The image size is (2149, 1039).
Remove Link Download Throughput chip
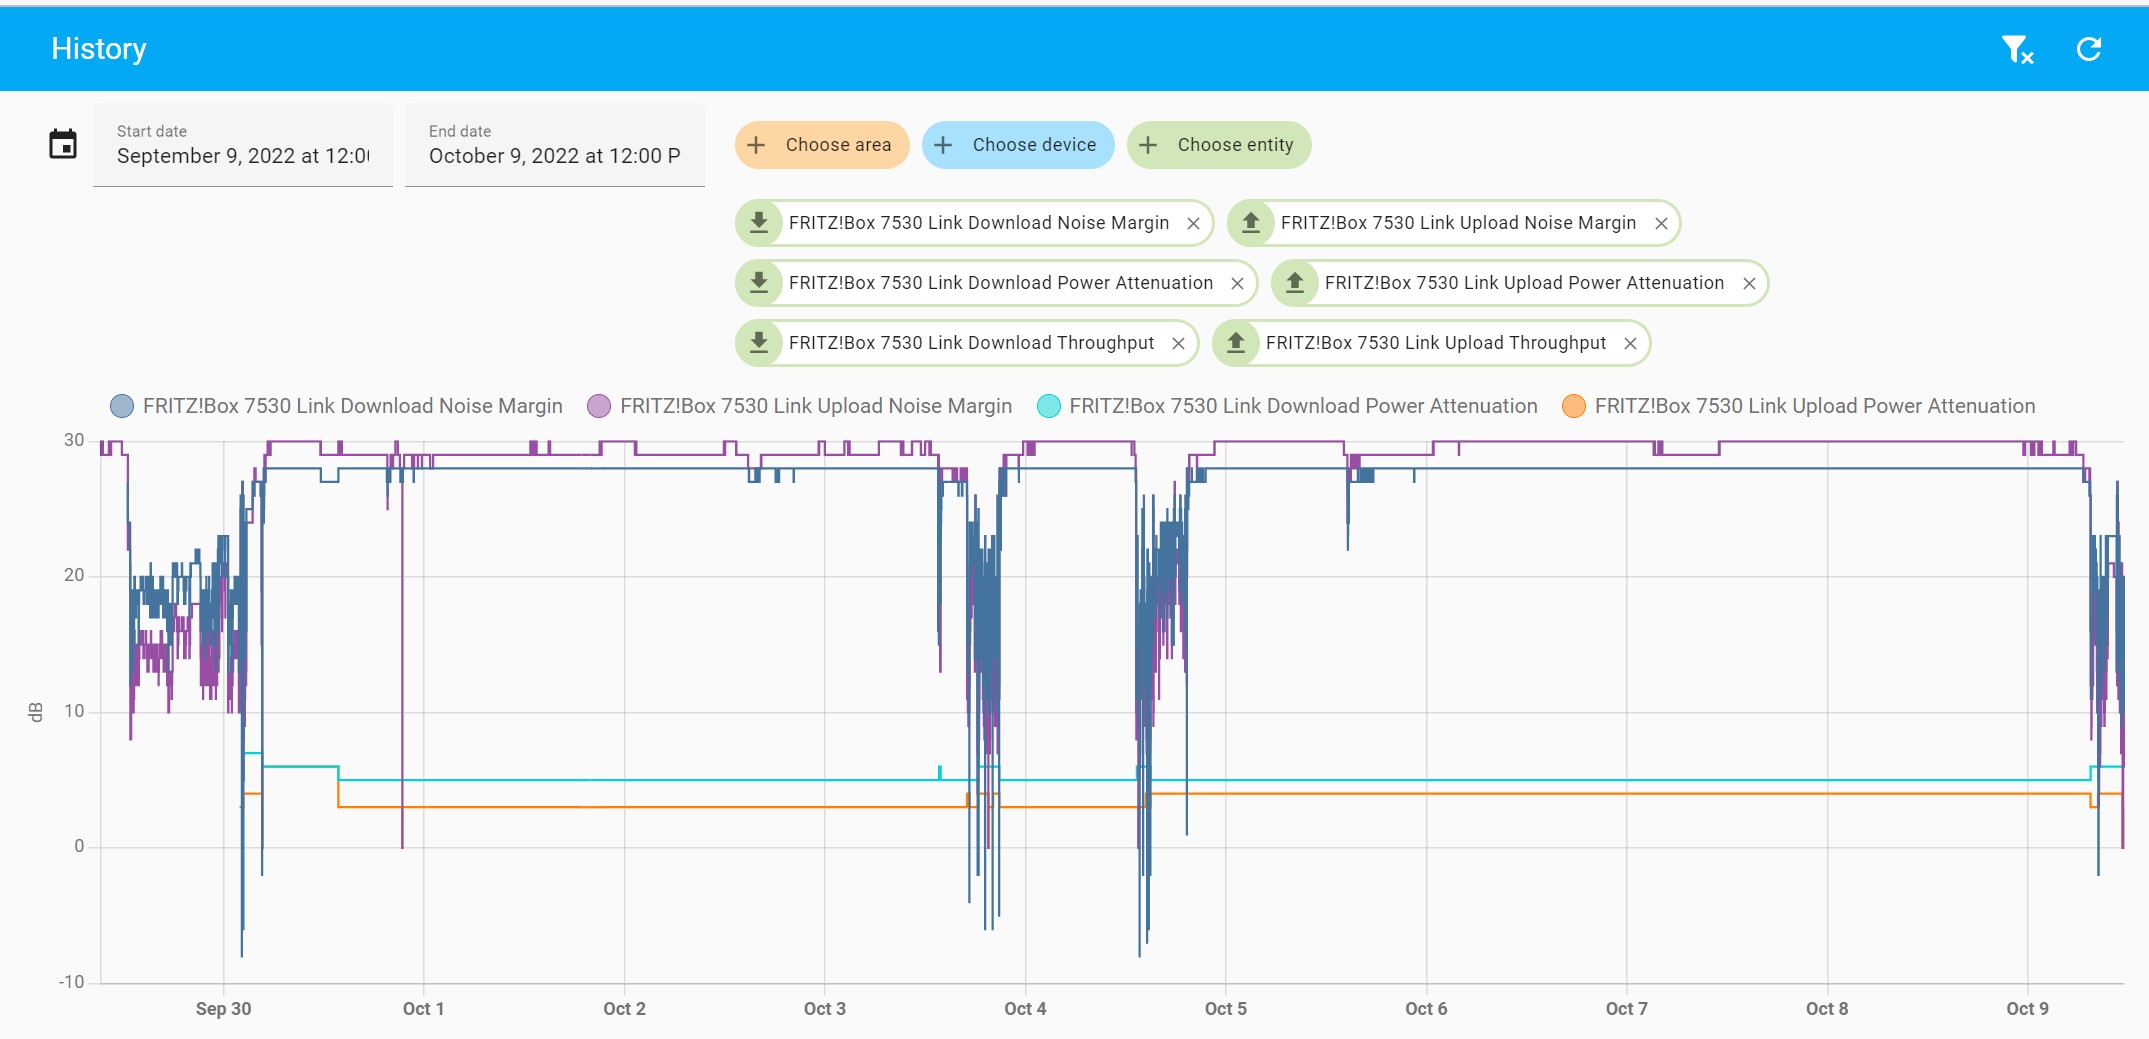tap(1178, 344)
